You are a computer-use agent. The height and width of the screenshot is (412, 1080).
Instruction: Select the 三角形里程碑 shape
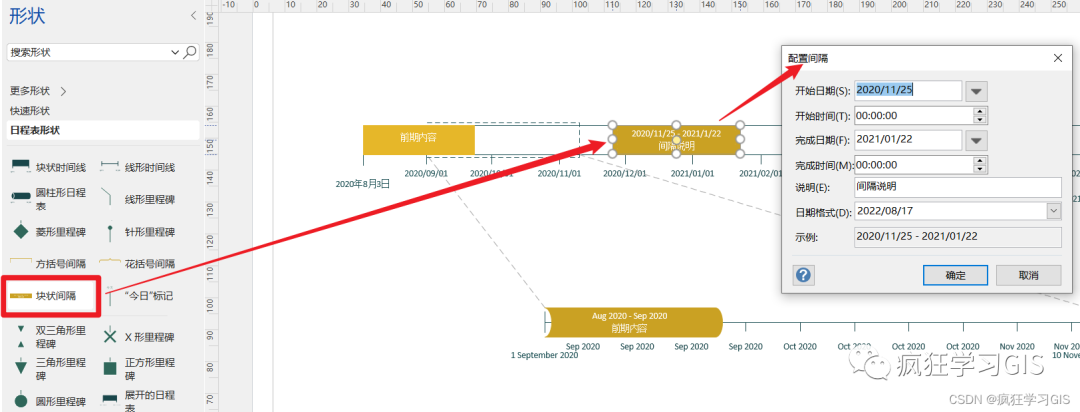(48, 369)
